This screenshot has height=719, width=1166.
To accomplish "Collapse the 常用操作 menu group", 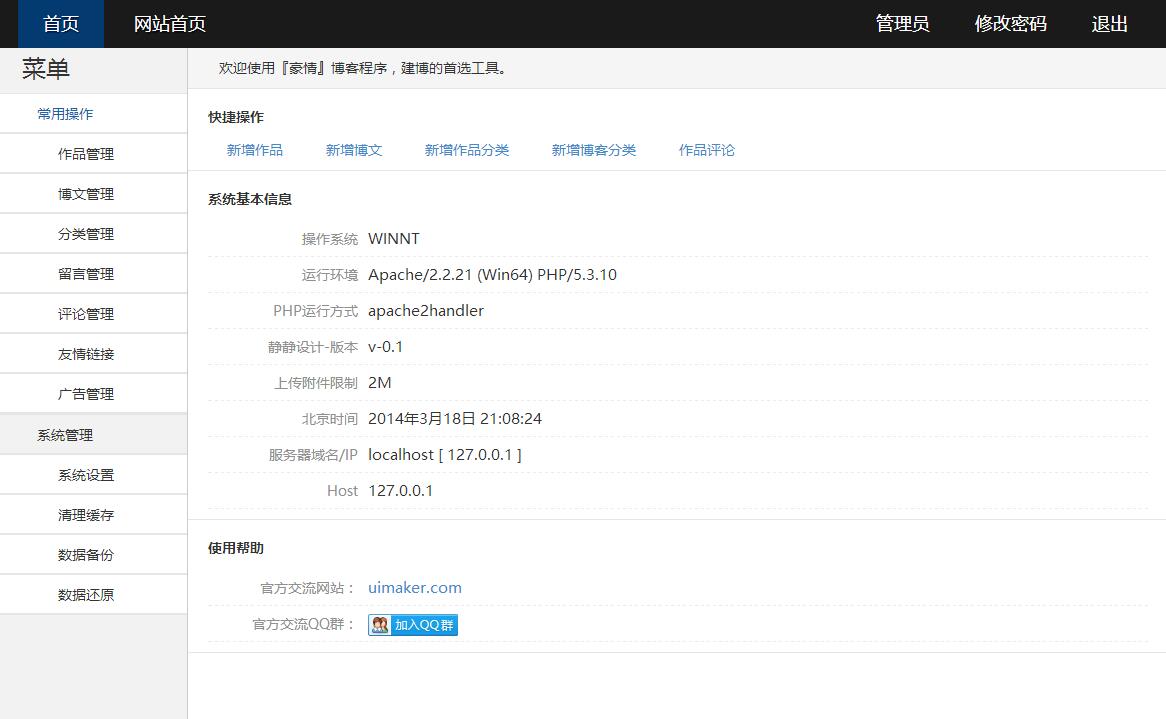I will tap(66, 114).
